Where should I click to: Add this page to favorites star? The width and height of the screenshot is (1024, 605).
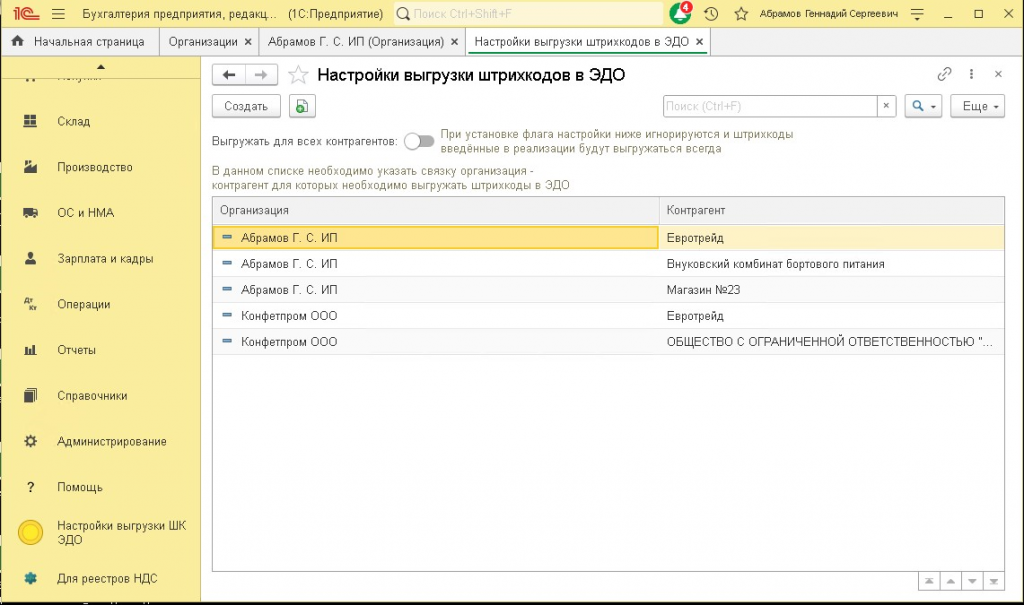click(x=298, y=75)
